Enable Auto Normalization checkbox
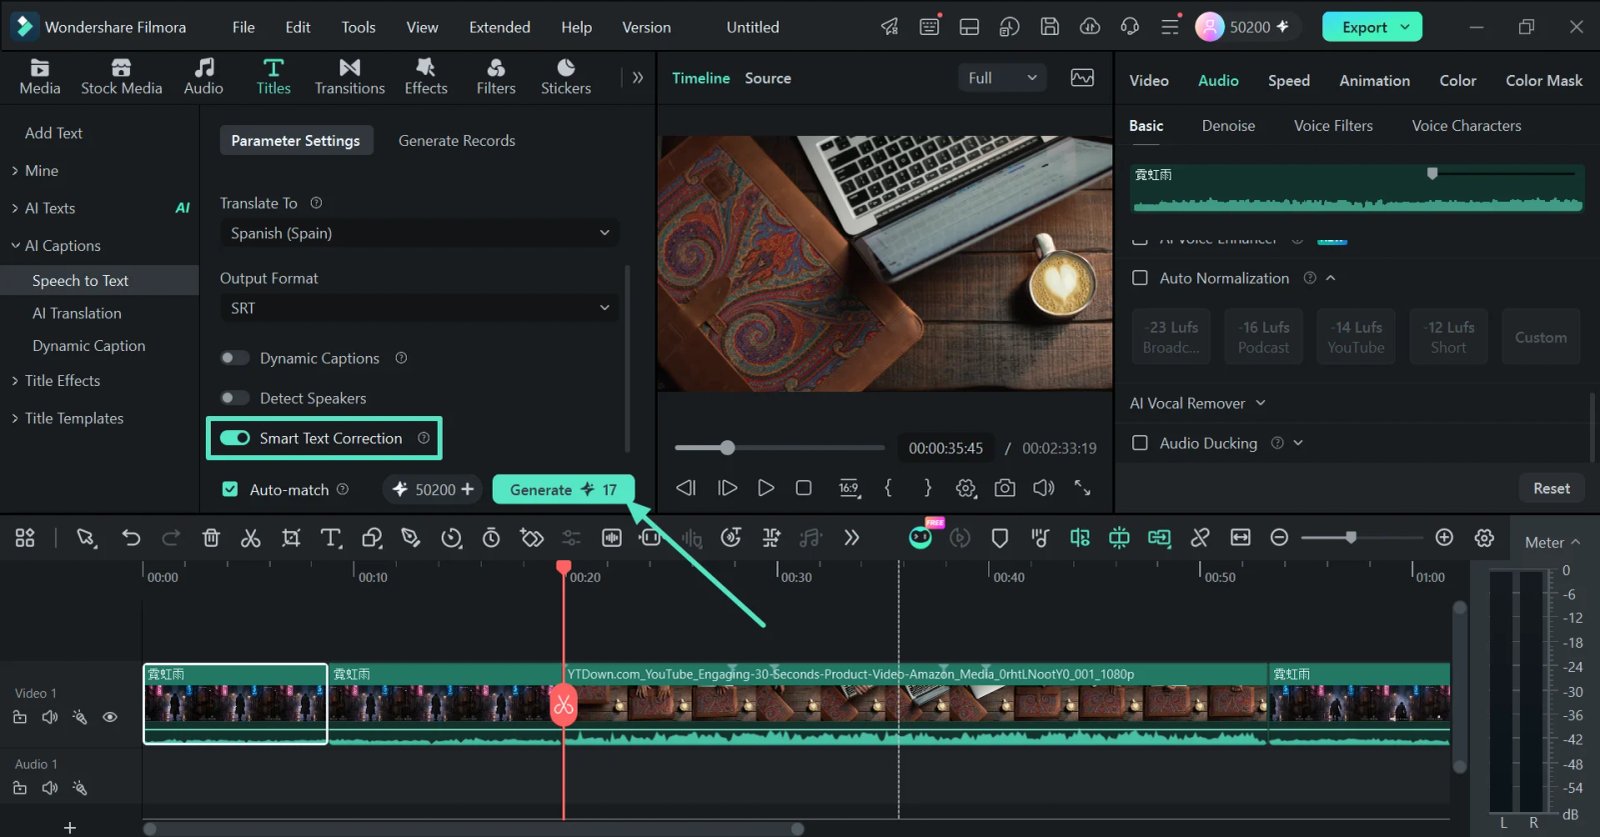Viewport: 1600px width, 837px height. click(x=1140, y=278)
